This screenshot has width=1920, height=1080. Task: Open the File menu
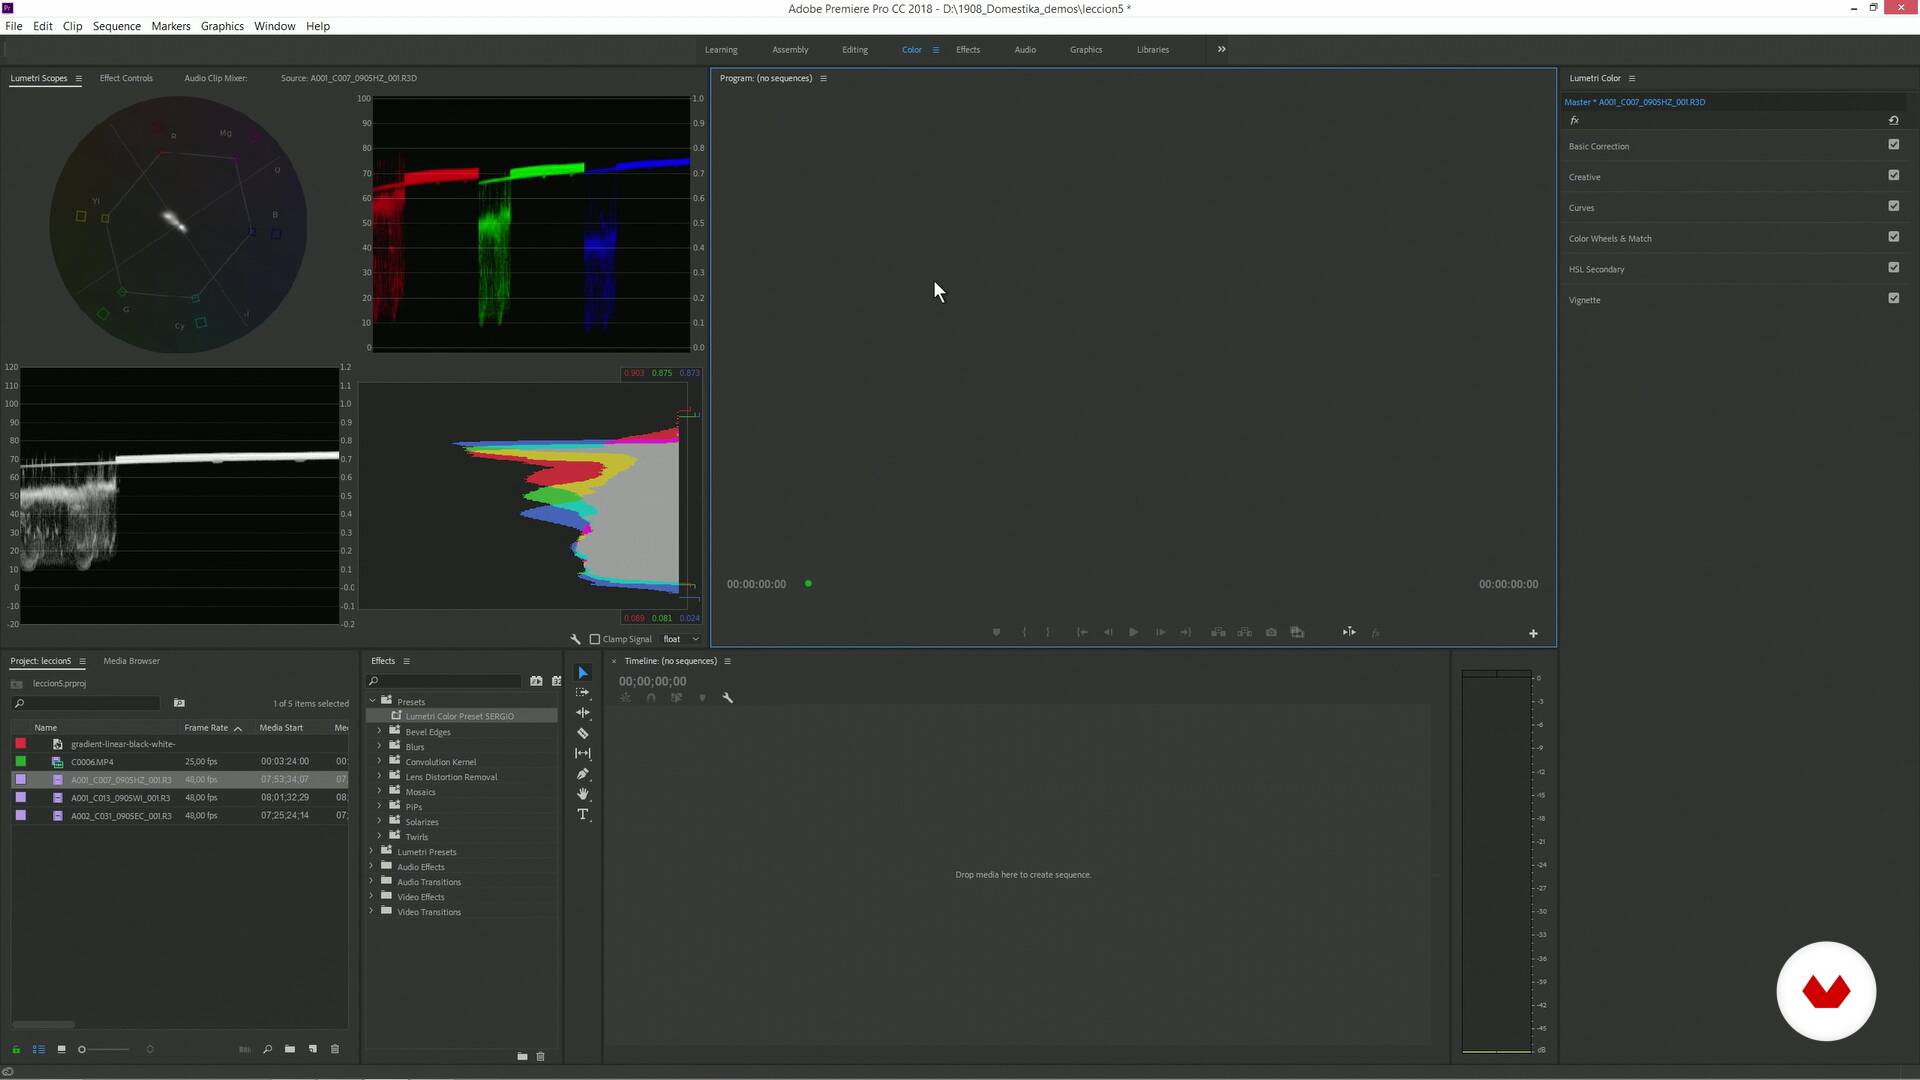tap(14, 26)
